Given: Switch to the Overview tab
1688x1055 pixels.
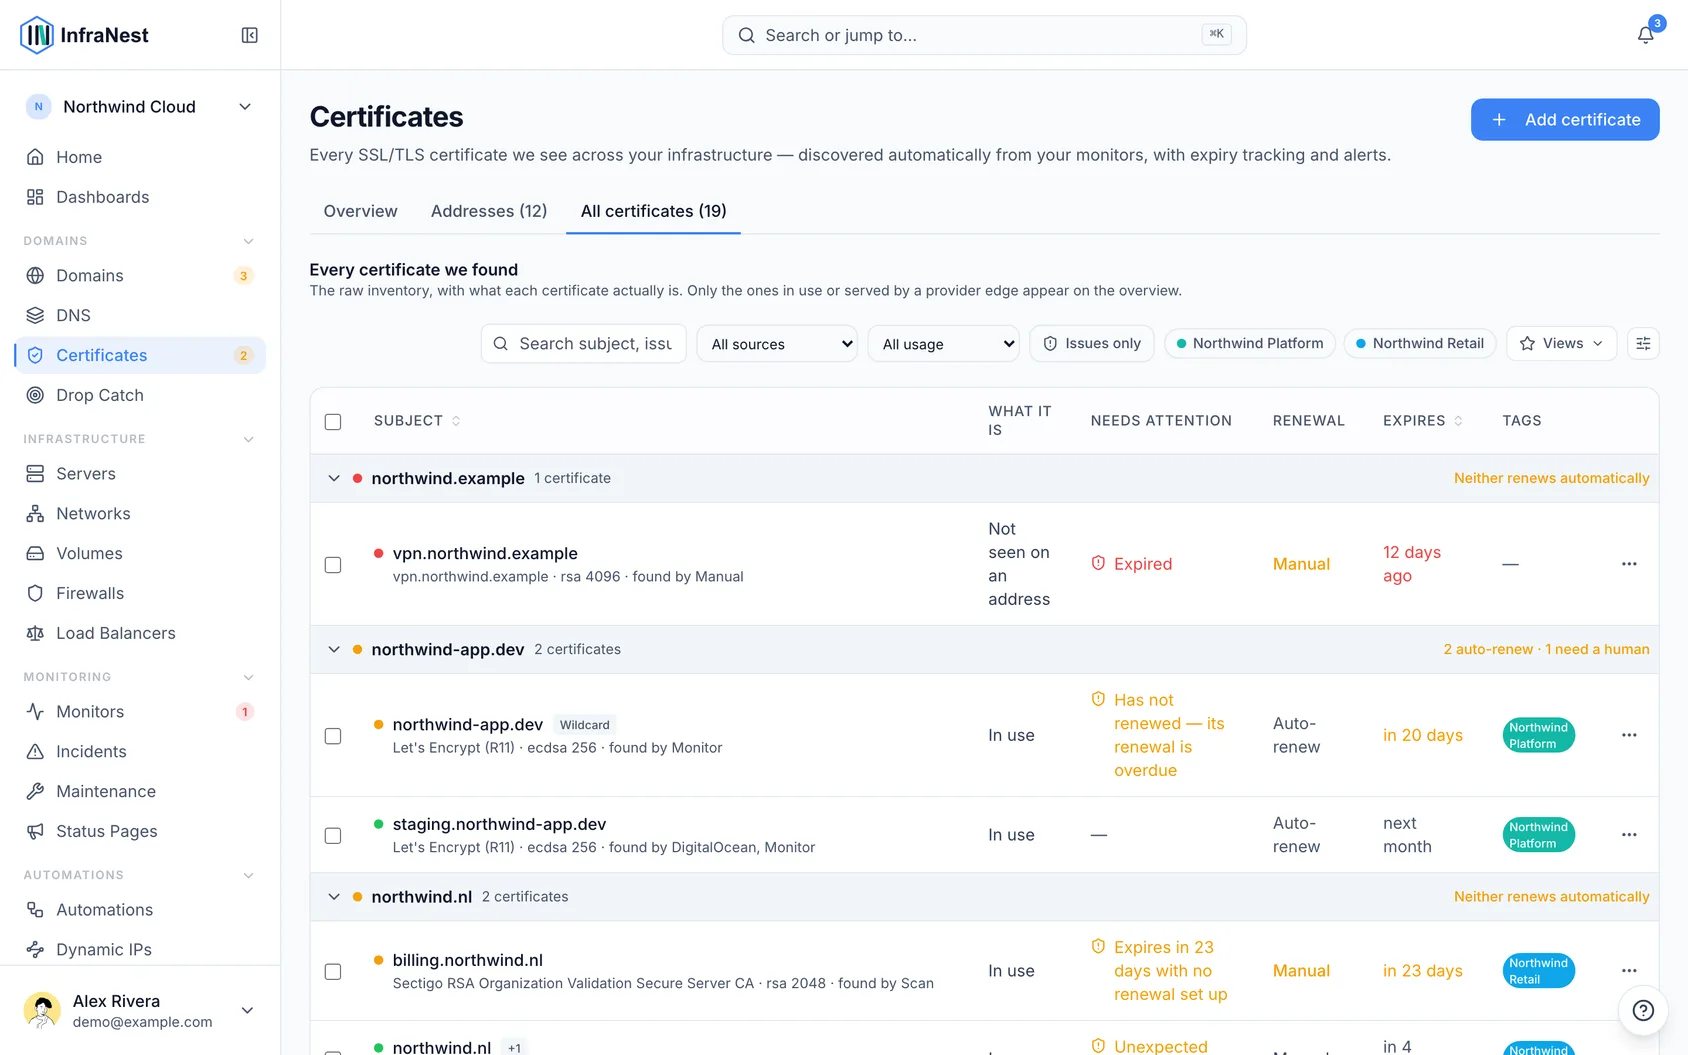Looking at the screenshot, I should pos(360,211).
